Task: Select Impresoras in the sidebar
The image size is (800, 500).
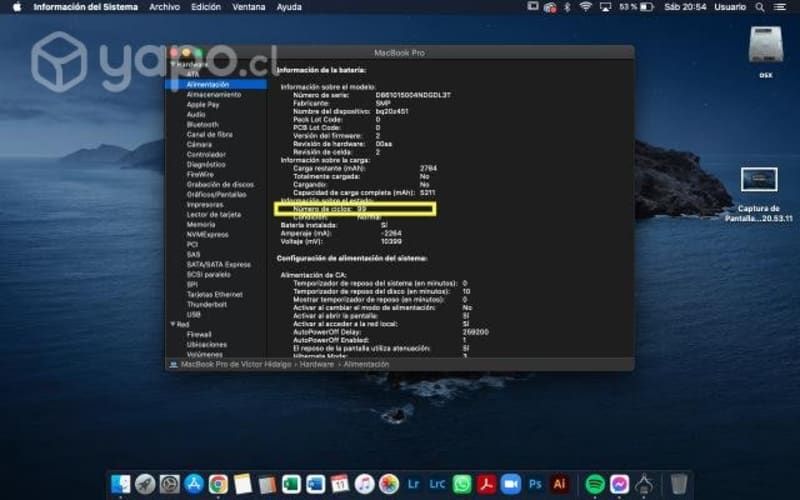Action: pos(205,204)
